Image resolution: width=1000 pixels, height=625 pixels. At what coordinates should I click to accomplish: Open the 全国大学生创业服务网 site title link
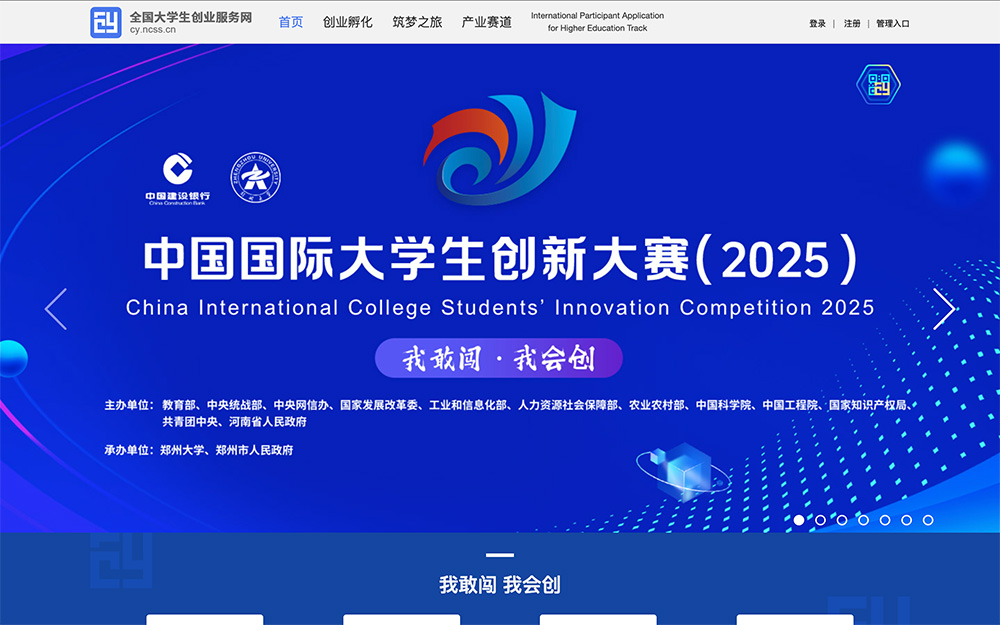[191, 17]
